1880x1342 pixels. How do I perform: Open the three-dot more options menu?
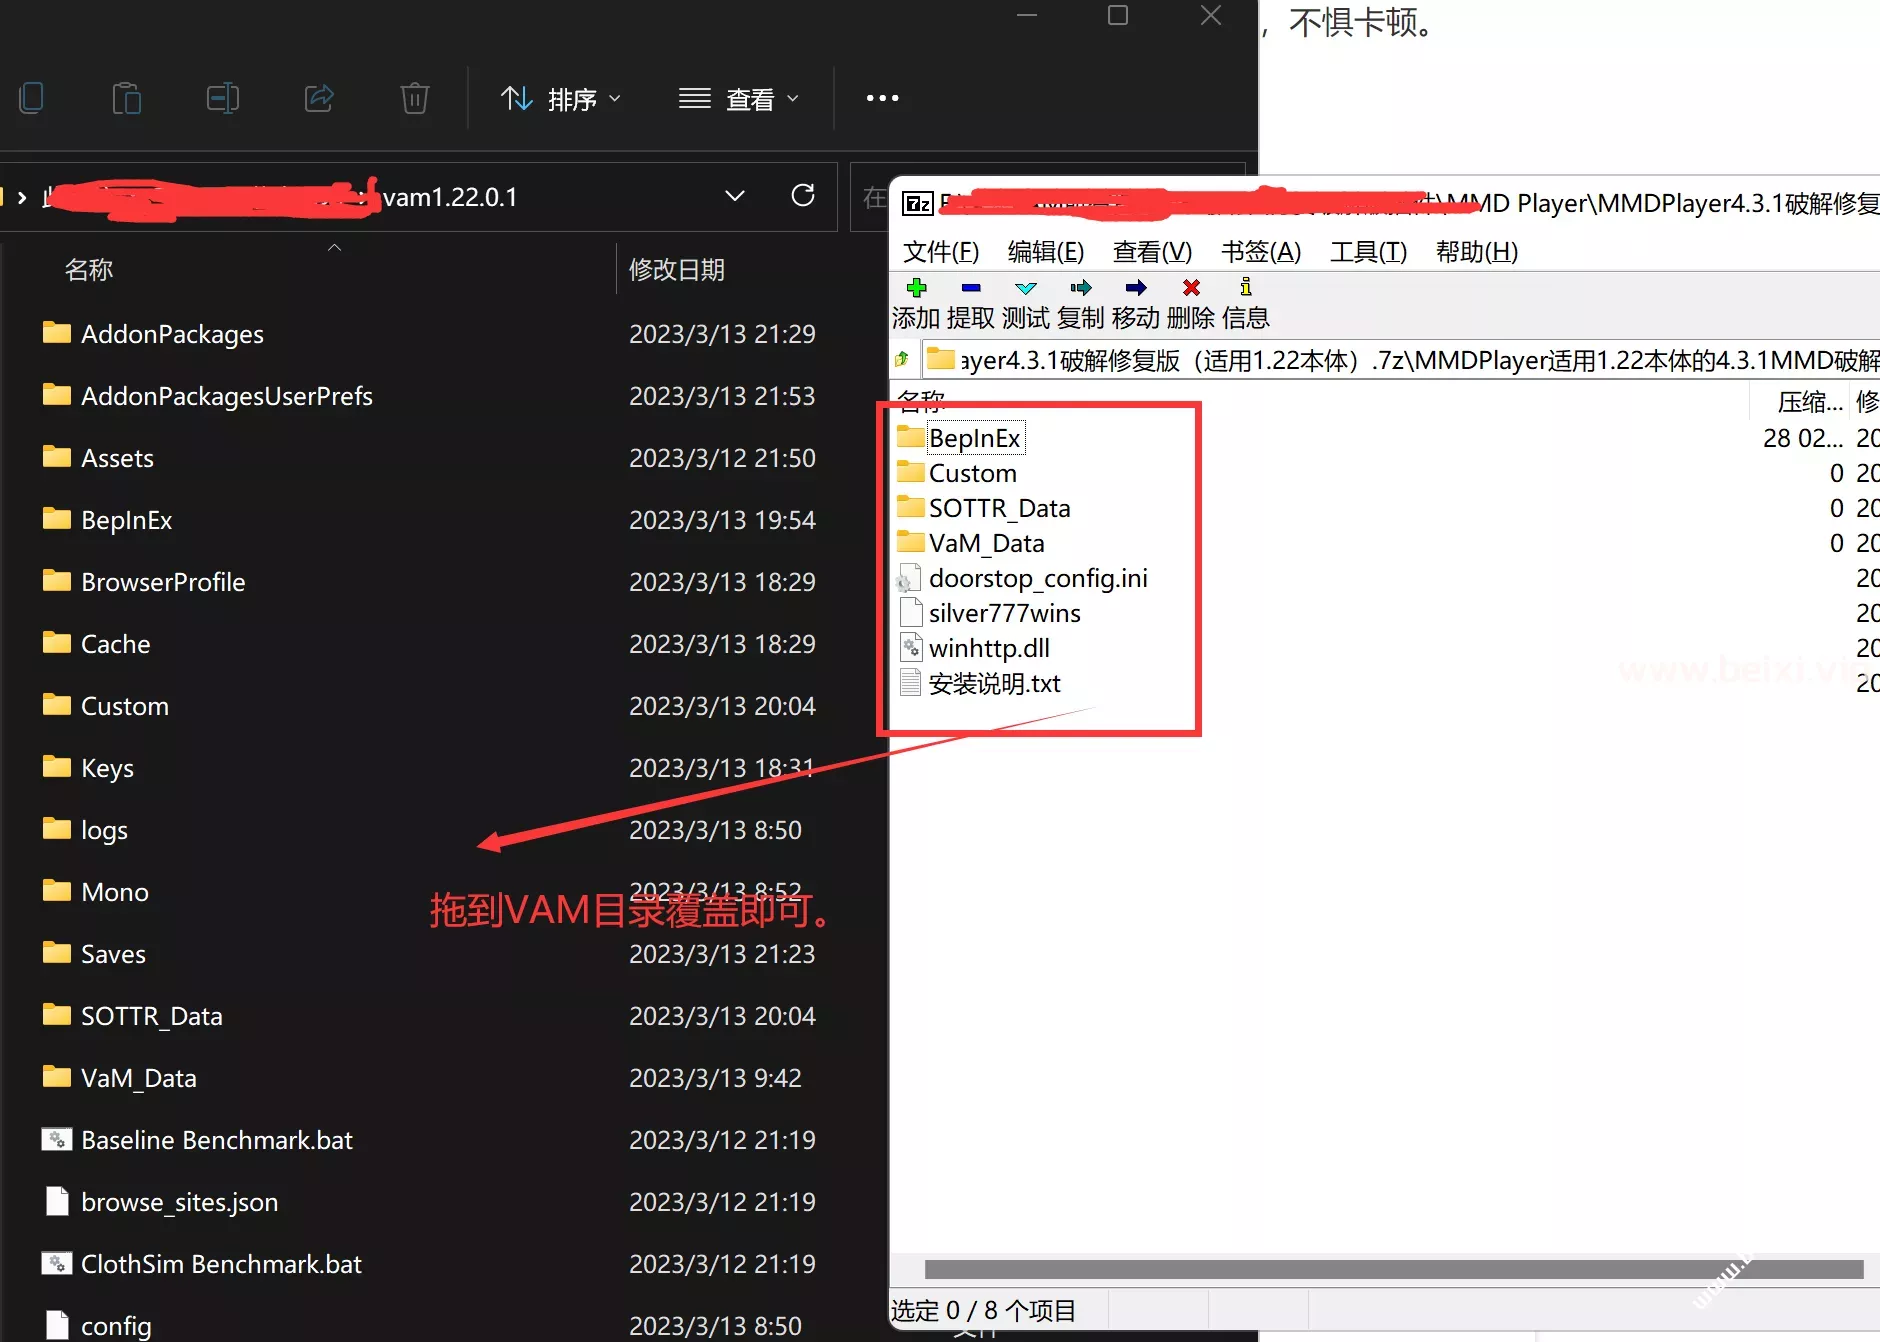point(882,98)
